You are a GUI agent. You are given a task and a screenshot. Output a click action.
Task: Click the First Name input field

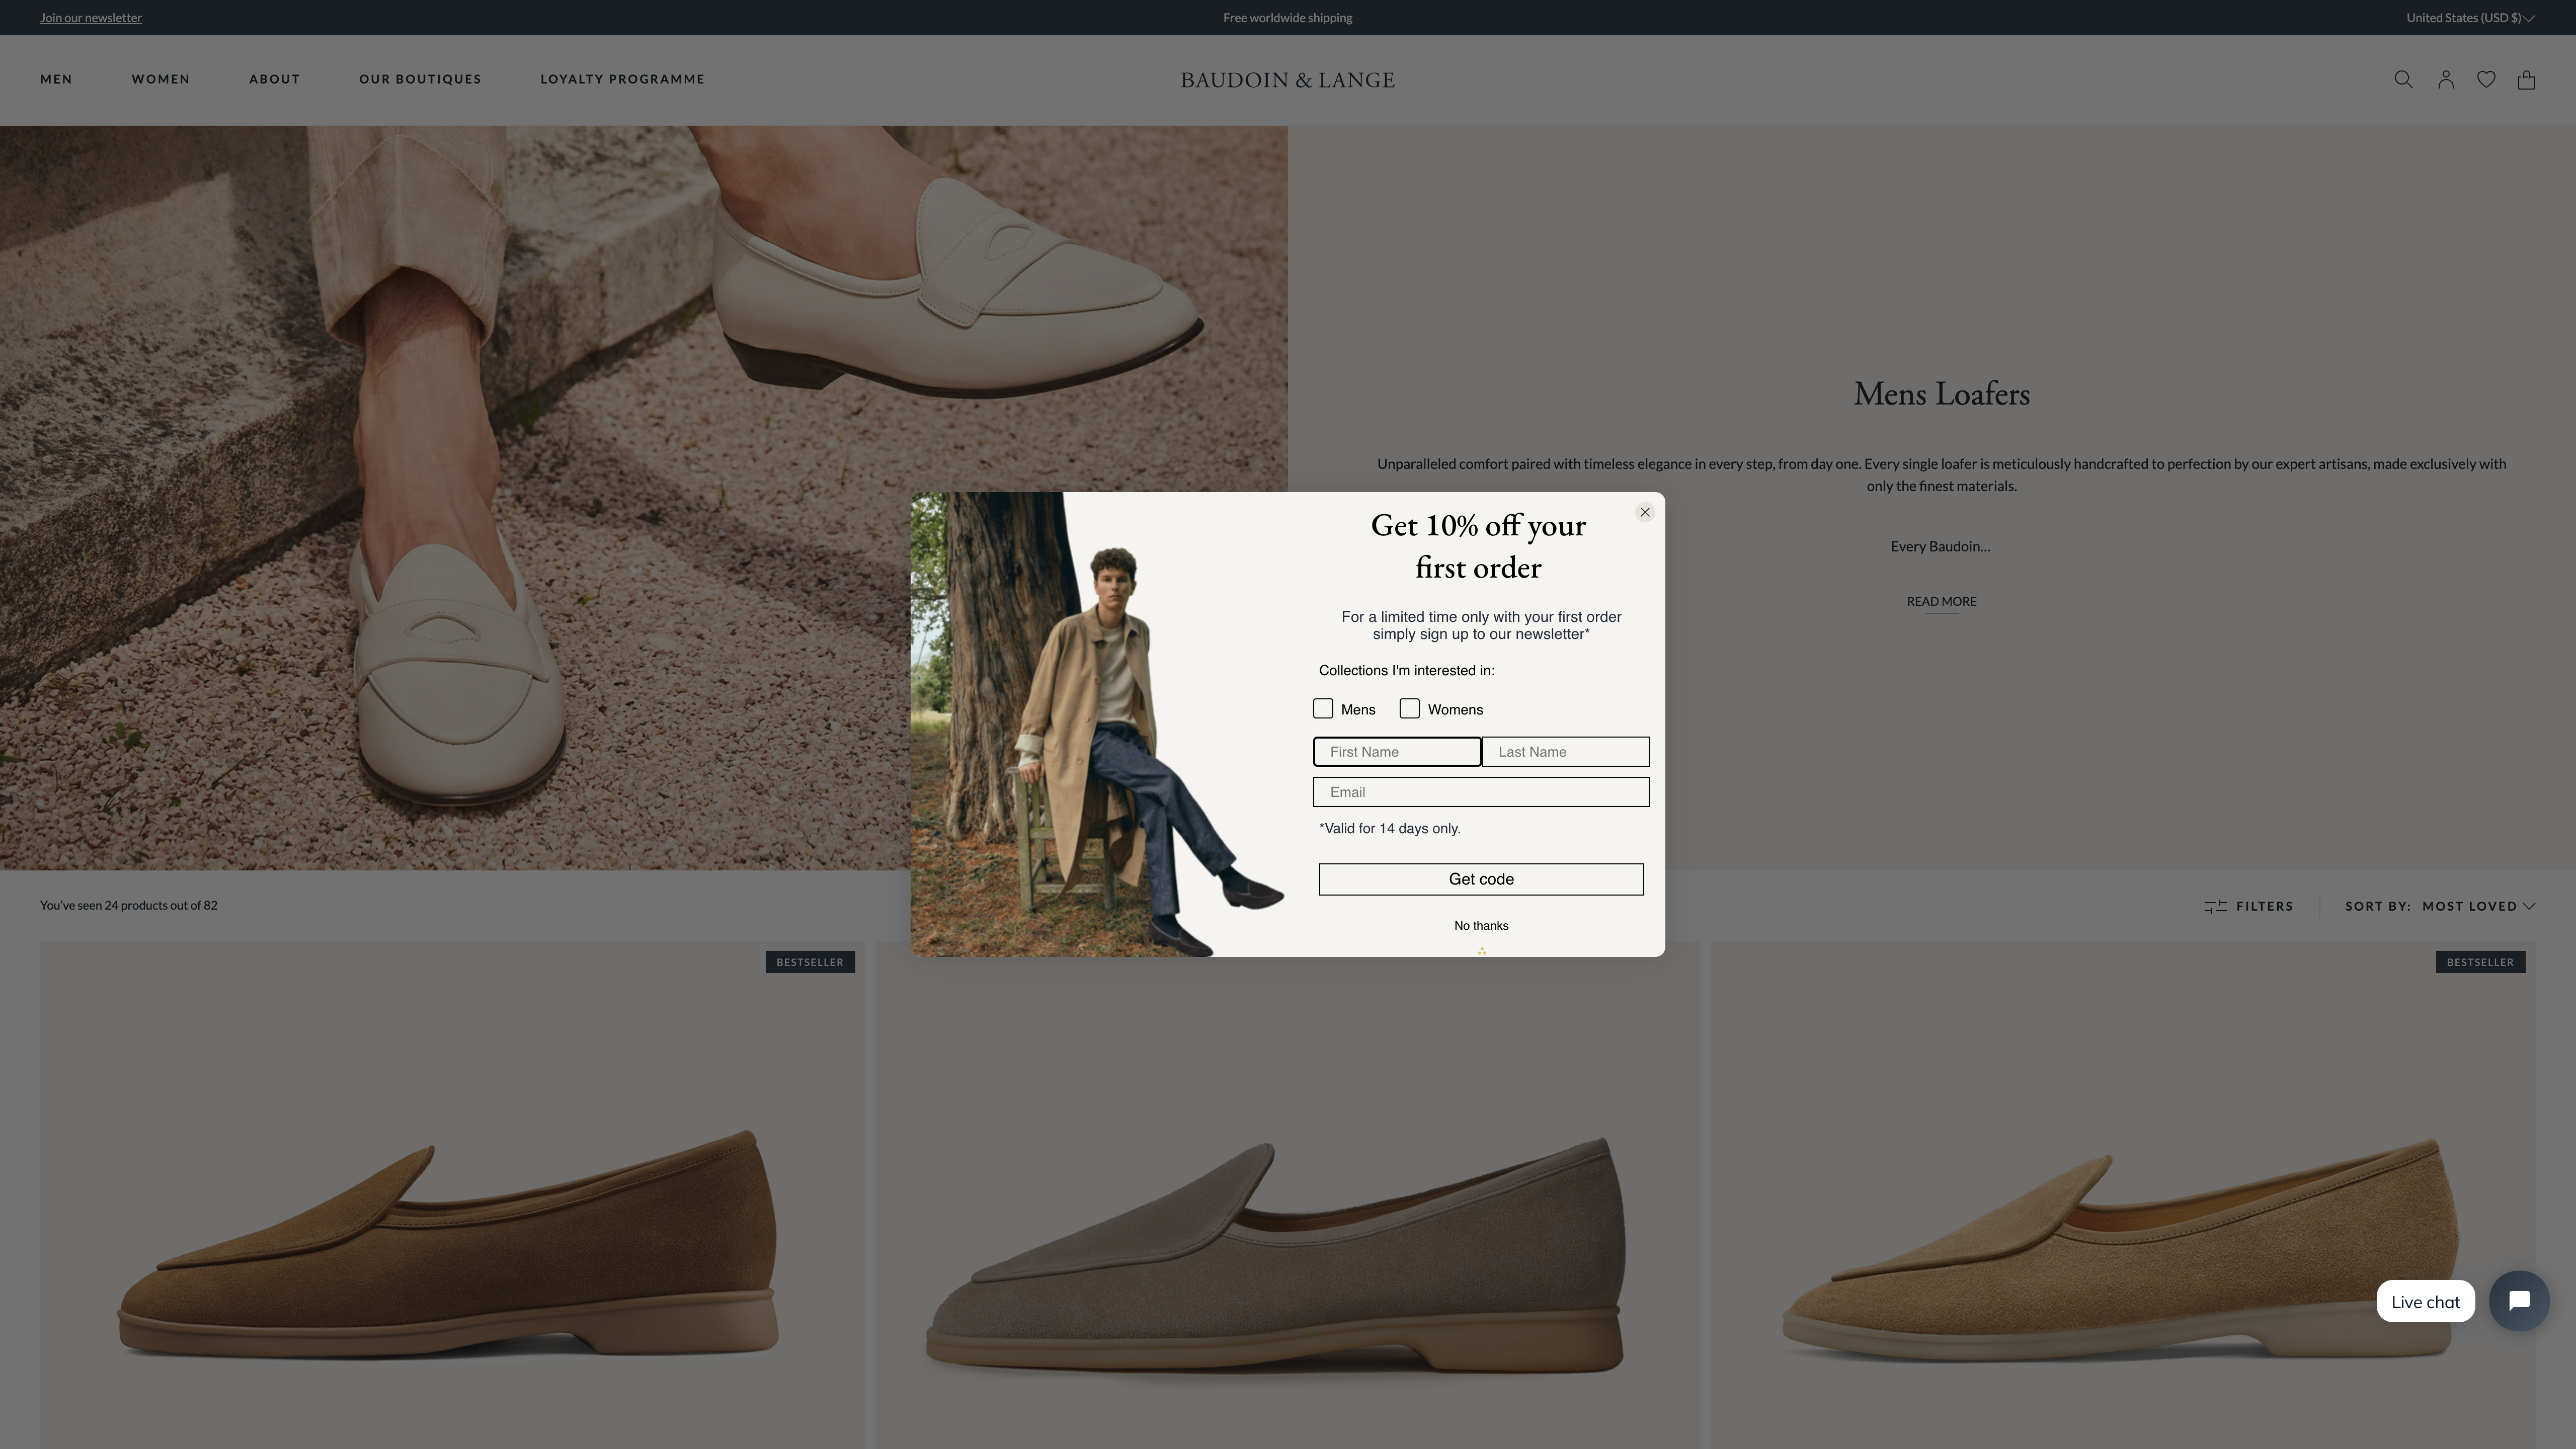[1397, 751]
